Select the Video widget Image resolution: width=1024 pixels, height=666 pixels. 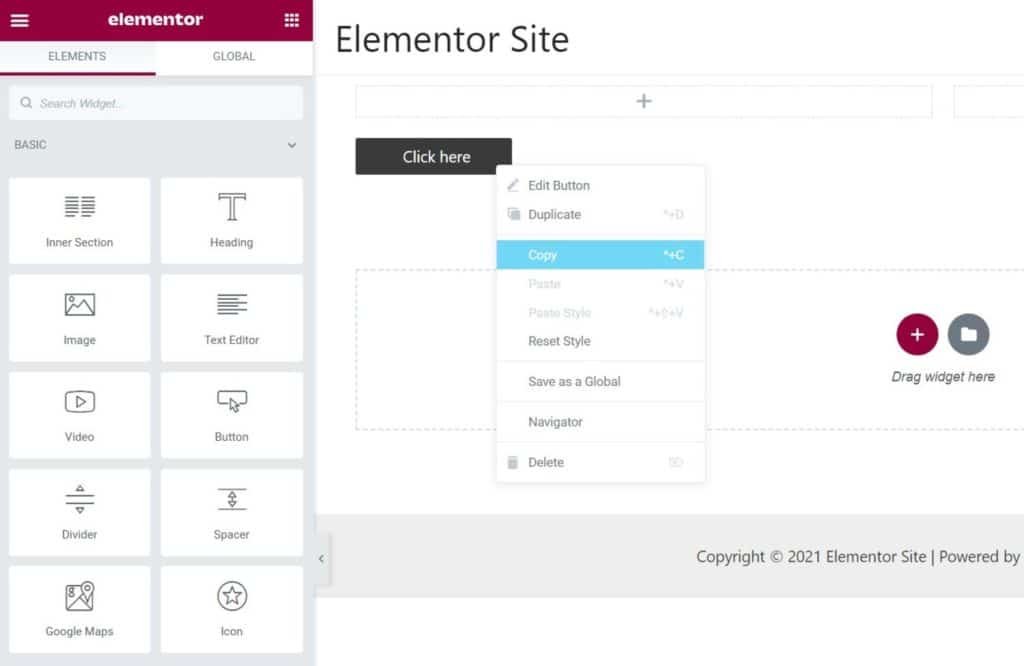[80, 415]
